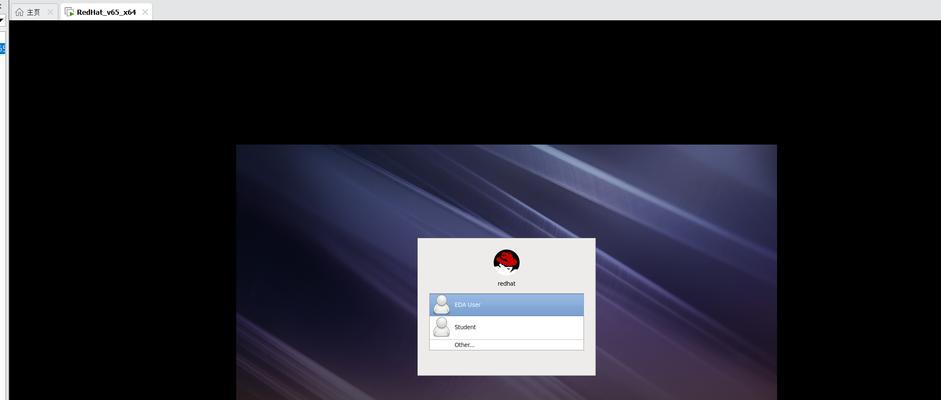Choose the Student account to log in
941x400 pixels.
tap(507, 327)
